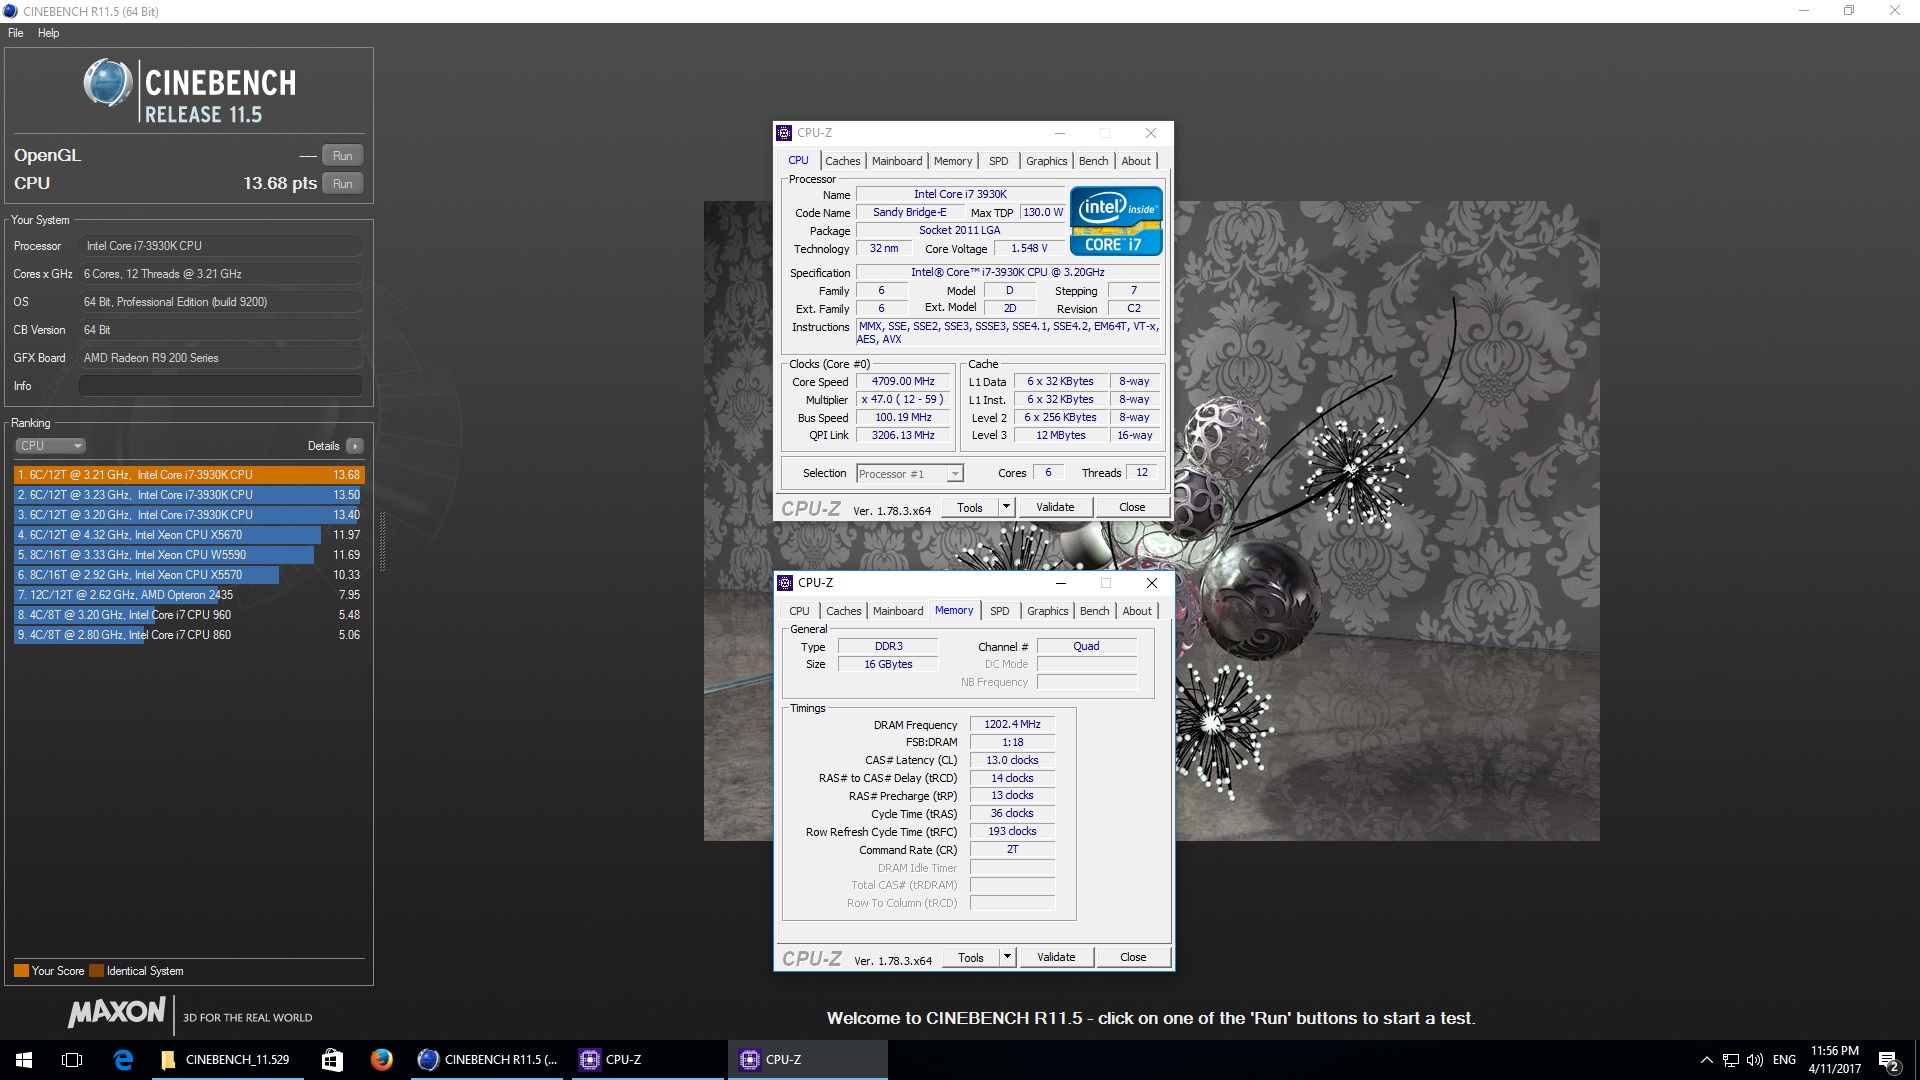
Task: Click the Info input field
Action: pos(220,386)
